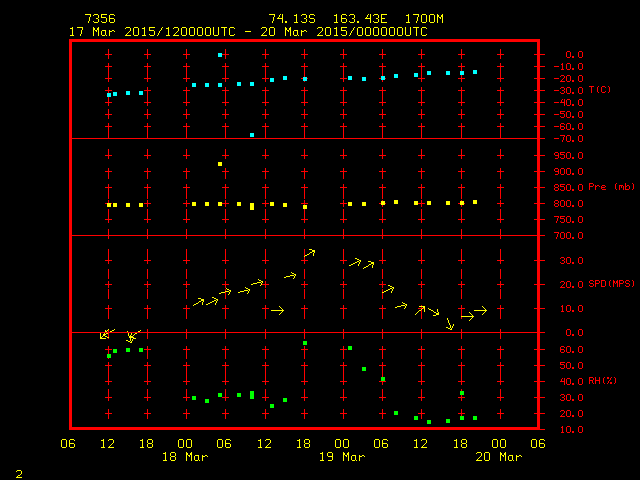Screen dimensions: 640x480
Task: Select the 20 Mar date label
Action: (x=498, y=457)
